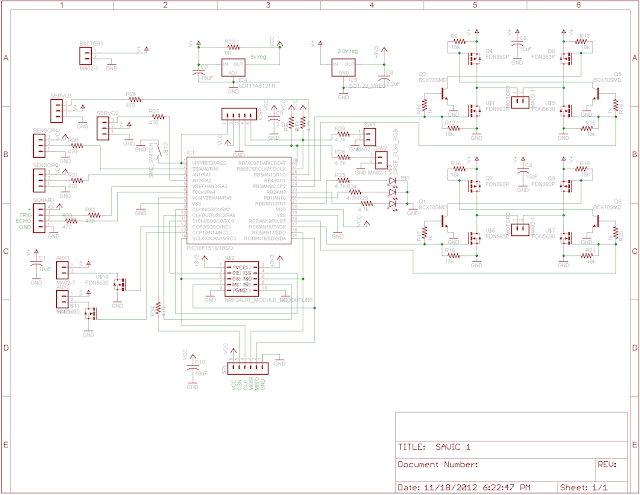Select the Q6 FDN360P MOSFET symbol
This screenshot has height=495, width=640.
tap(566, 58)
